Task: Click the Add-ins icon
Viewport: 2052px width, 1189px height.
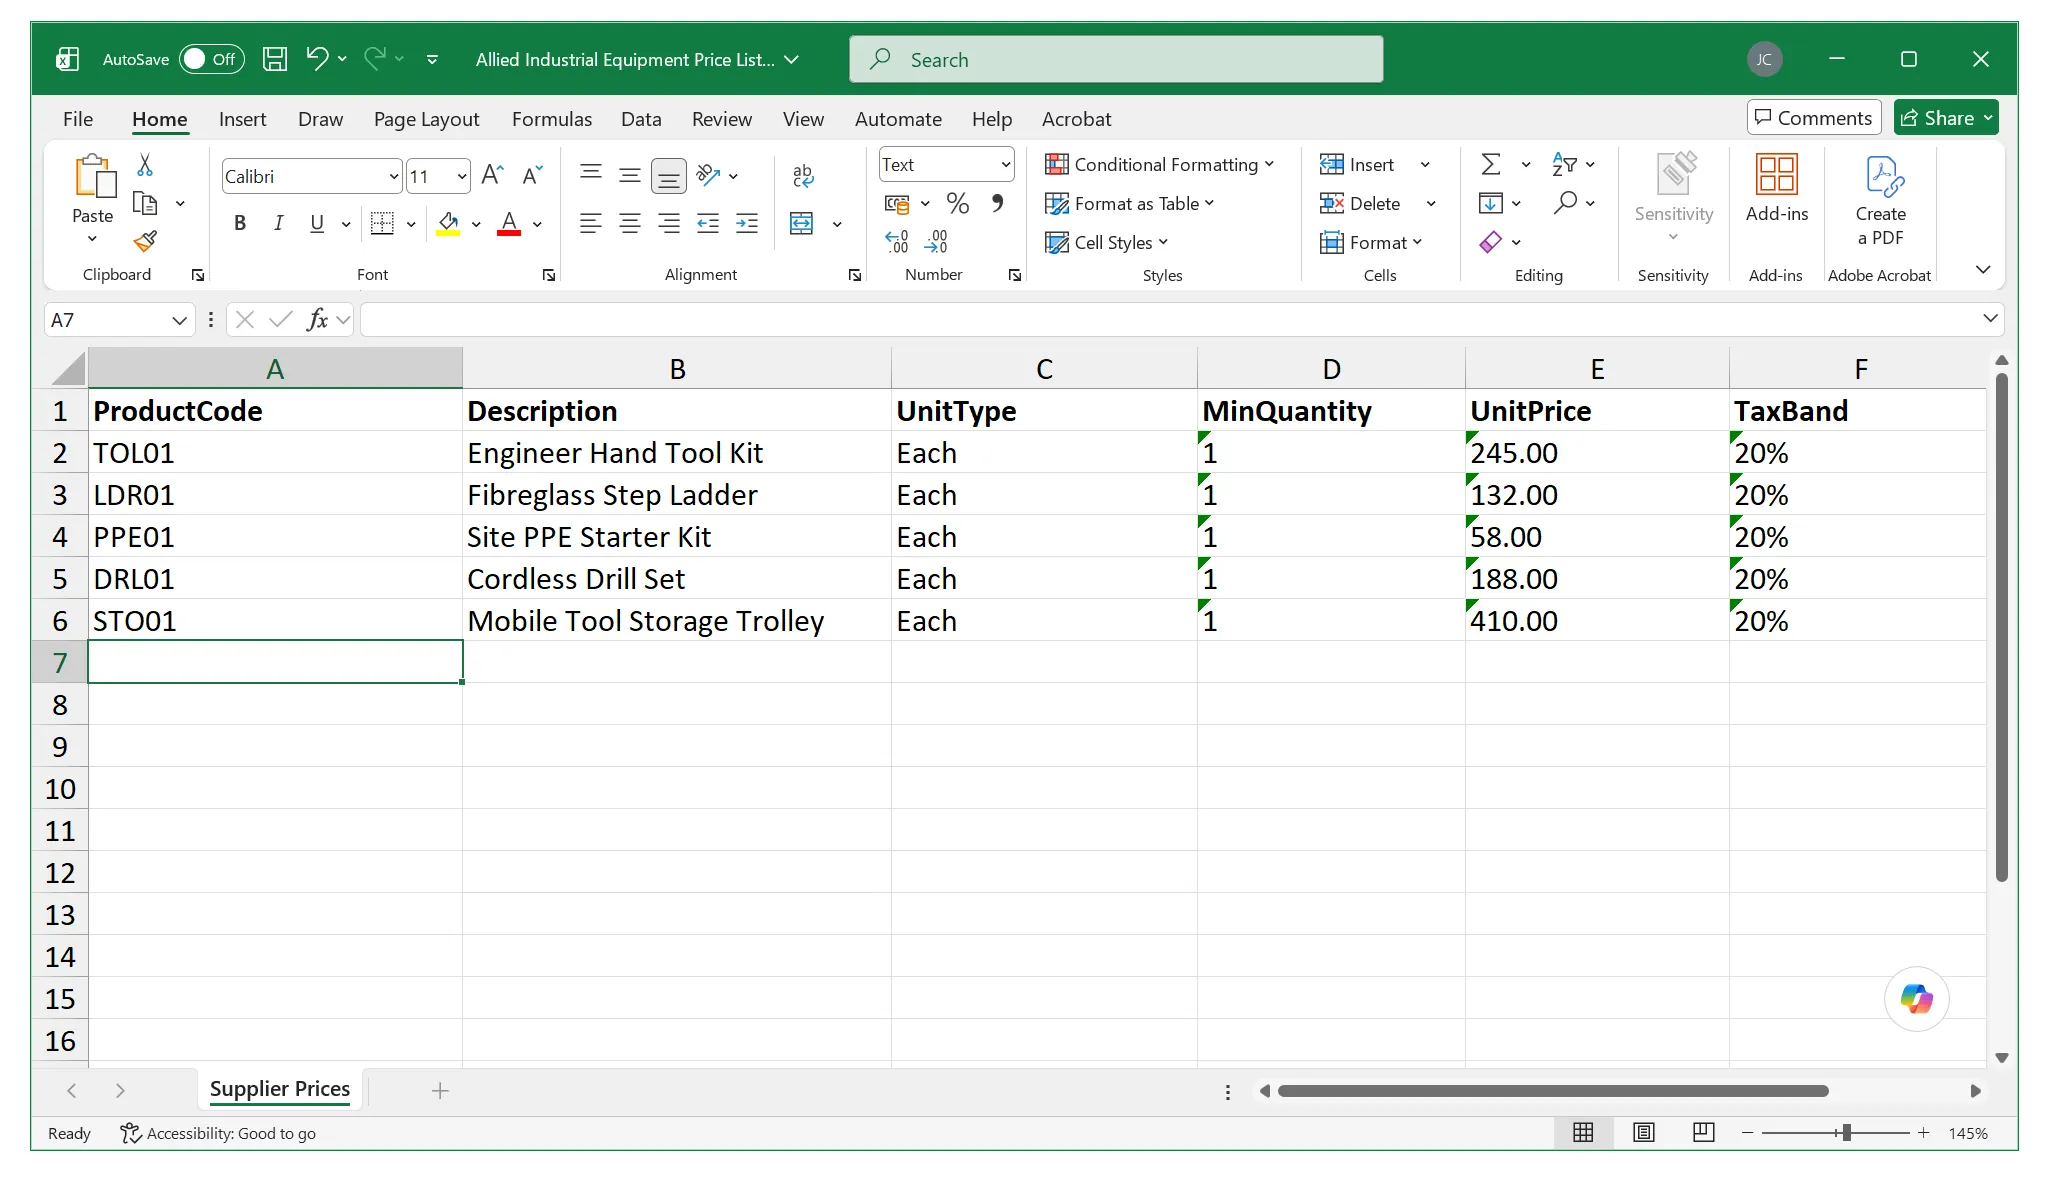Action: coord(1777,188)
